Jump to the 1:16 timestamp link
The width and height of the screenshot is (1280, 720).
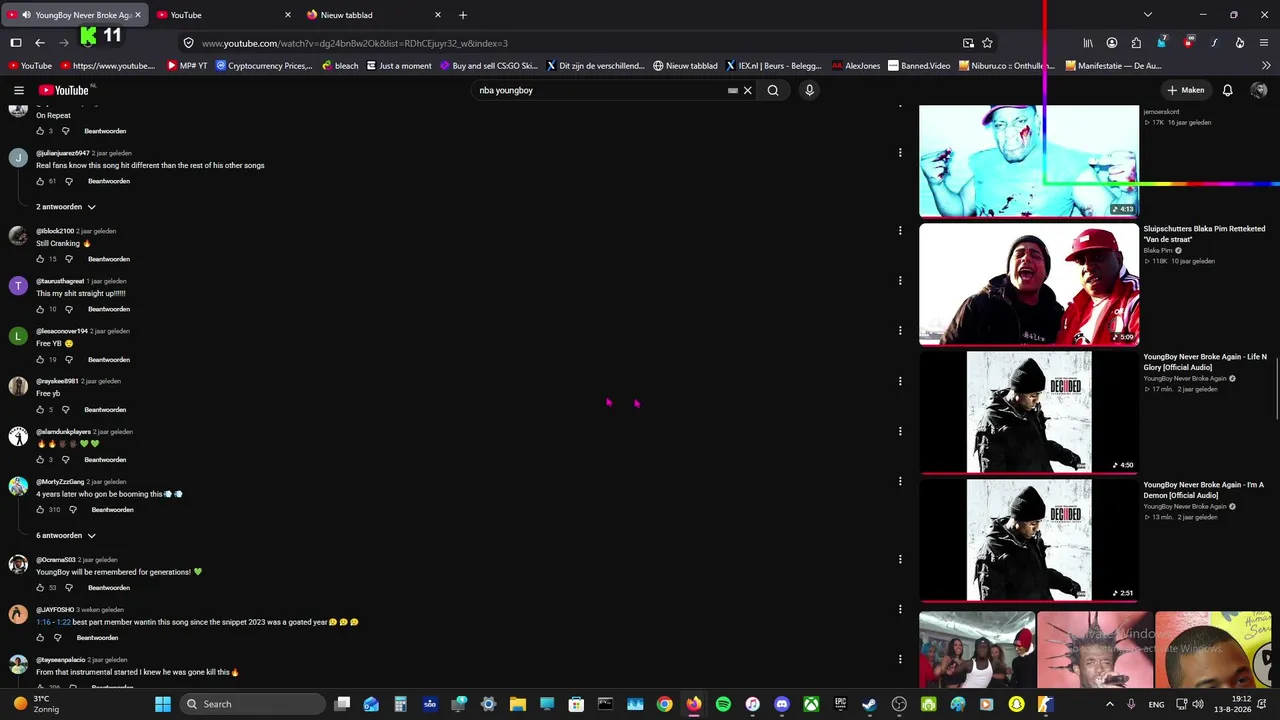(x=43, y=622)
